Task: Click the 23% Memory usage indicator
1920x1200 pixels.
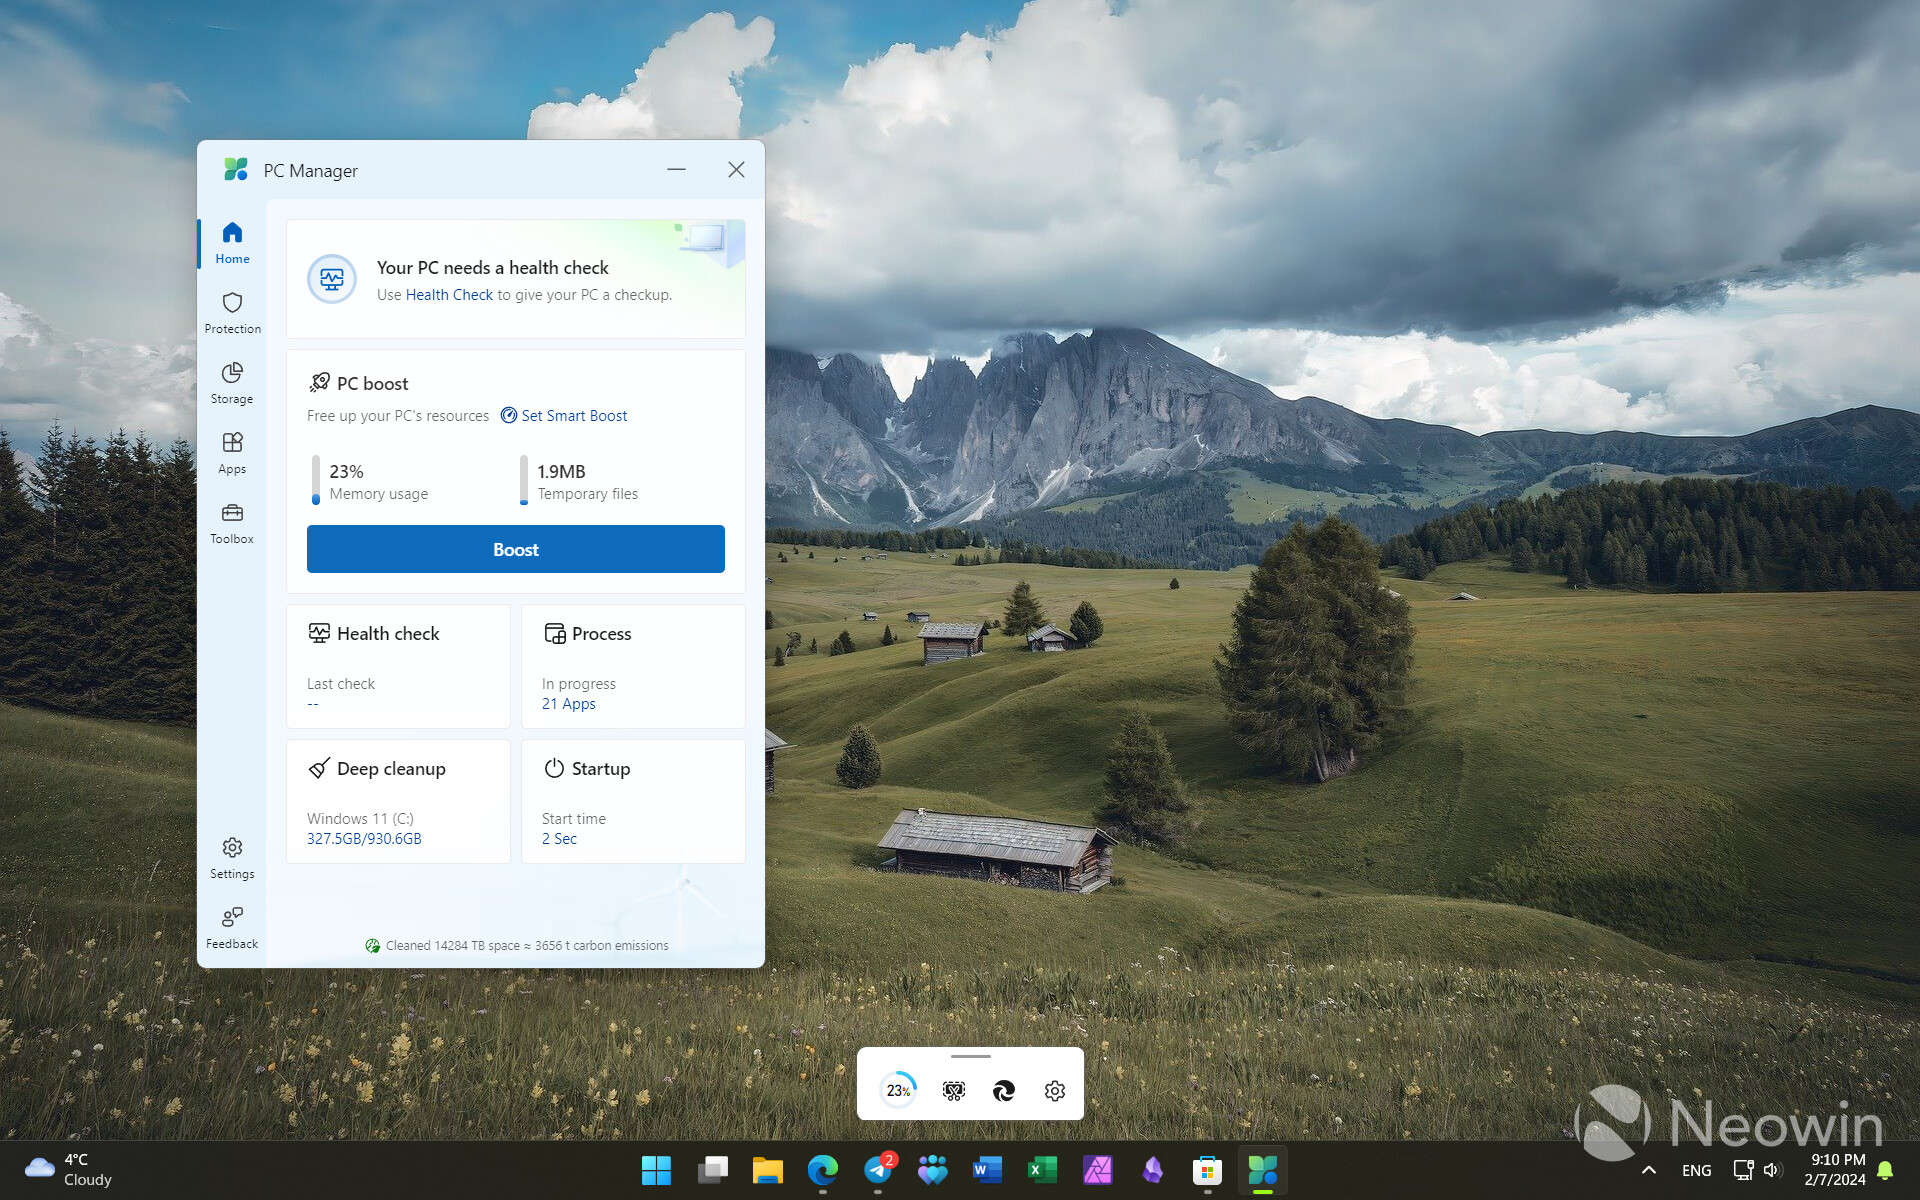Action: 370,481
